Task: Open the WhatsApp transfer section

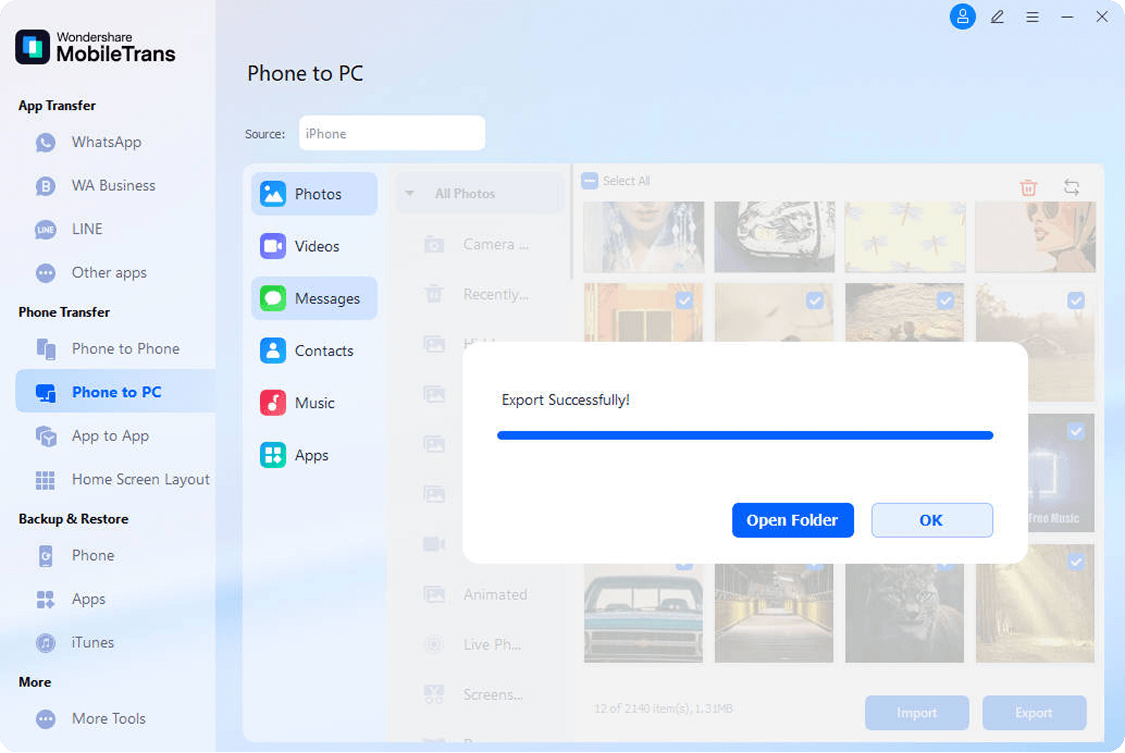Action: pyautogui.click(x=101, y=142)
